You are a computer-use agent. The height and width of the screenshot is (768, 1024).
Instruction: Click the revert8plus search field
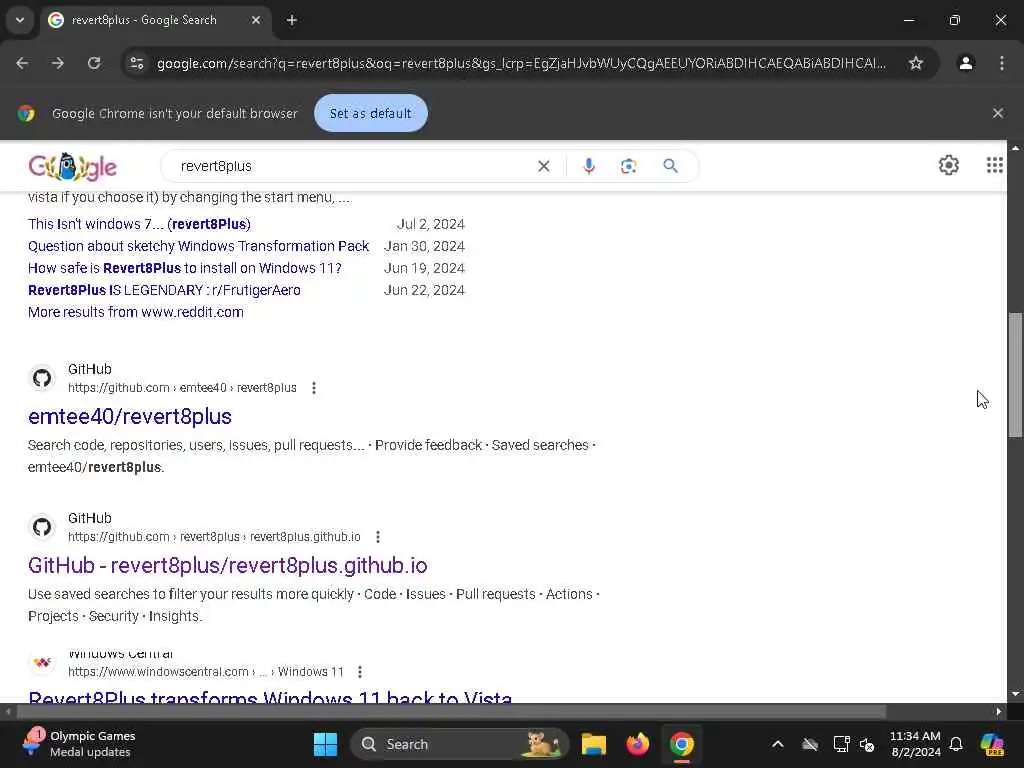pyautogui.click(x=353, y=167)
